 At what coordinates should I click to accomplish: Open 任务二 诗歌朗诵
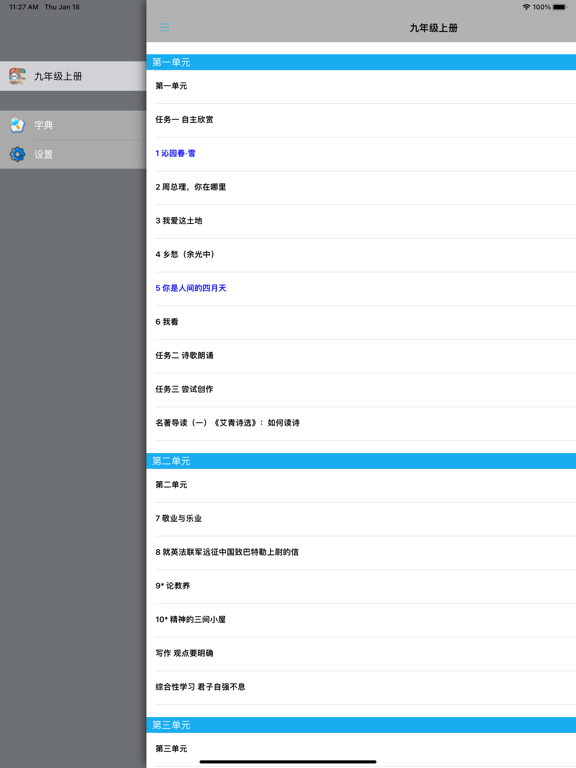point(361,356)
